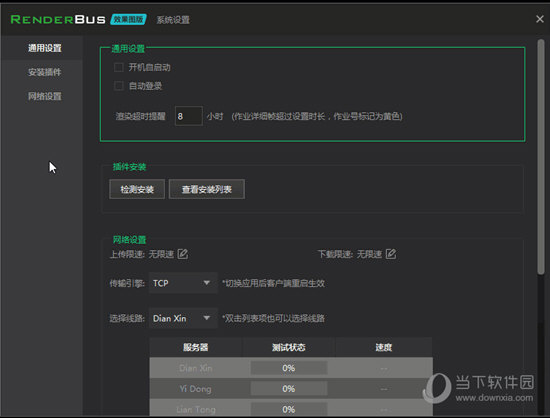Click the 查看安装列表 button
This screenshot has height=418, width=550.
[x=207, y=189]
